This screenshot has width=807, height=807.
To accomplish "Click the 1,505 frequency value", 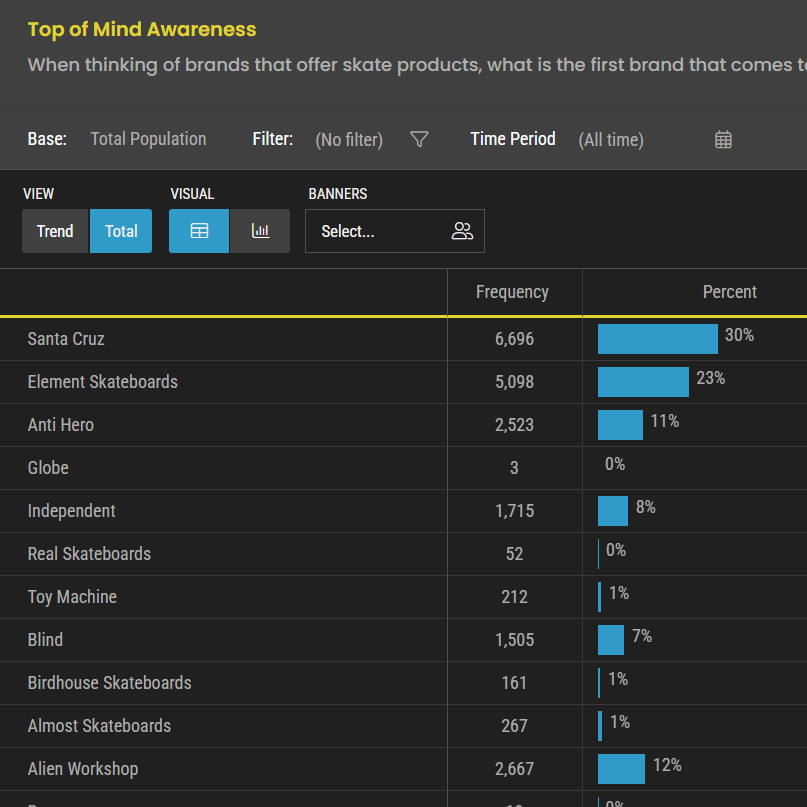I will pyautogui.click(x=514, y=640).
